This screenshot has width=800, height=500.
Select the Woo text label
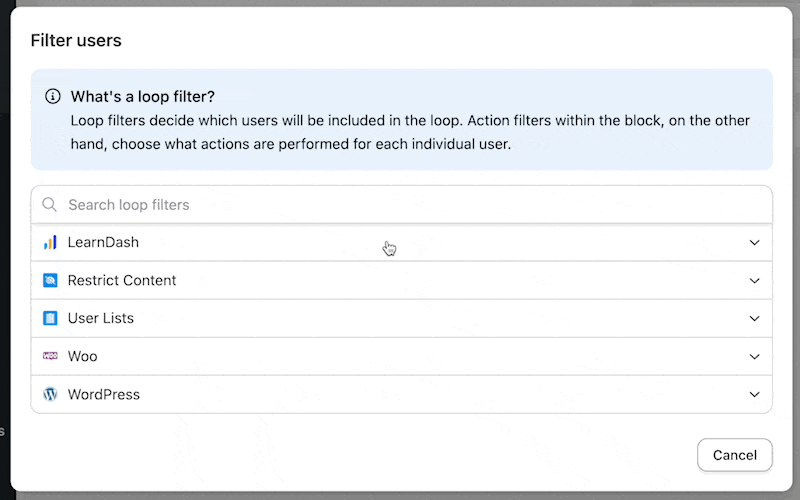(82, 357)
